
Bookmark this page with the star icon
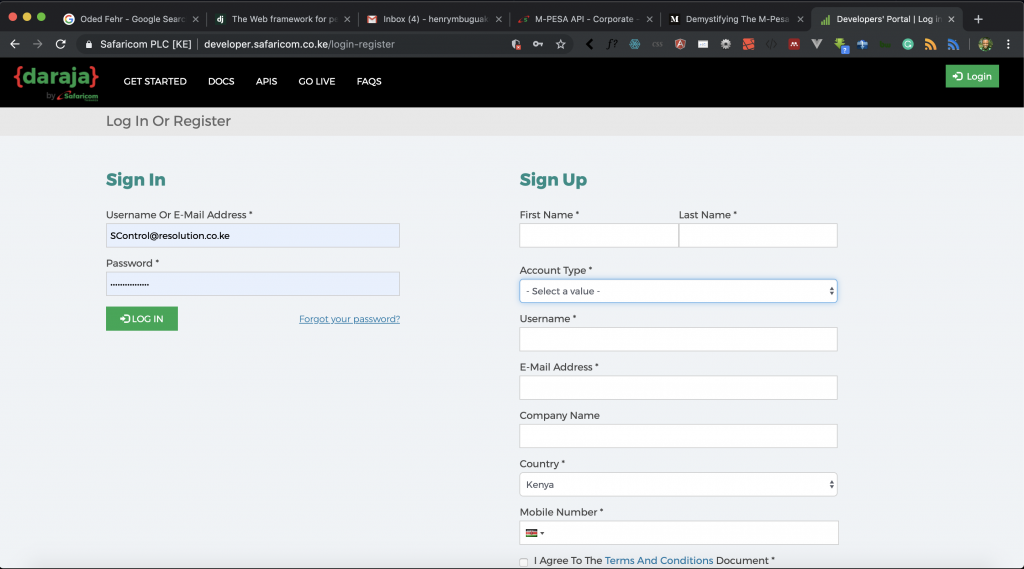[560, 44]
